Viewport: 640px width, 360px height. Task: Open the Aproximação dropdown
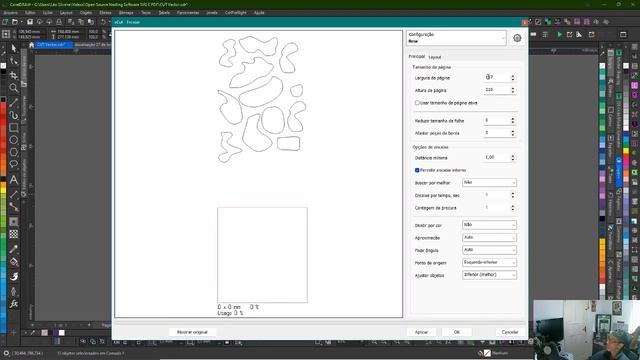pos(489,238)
